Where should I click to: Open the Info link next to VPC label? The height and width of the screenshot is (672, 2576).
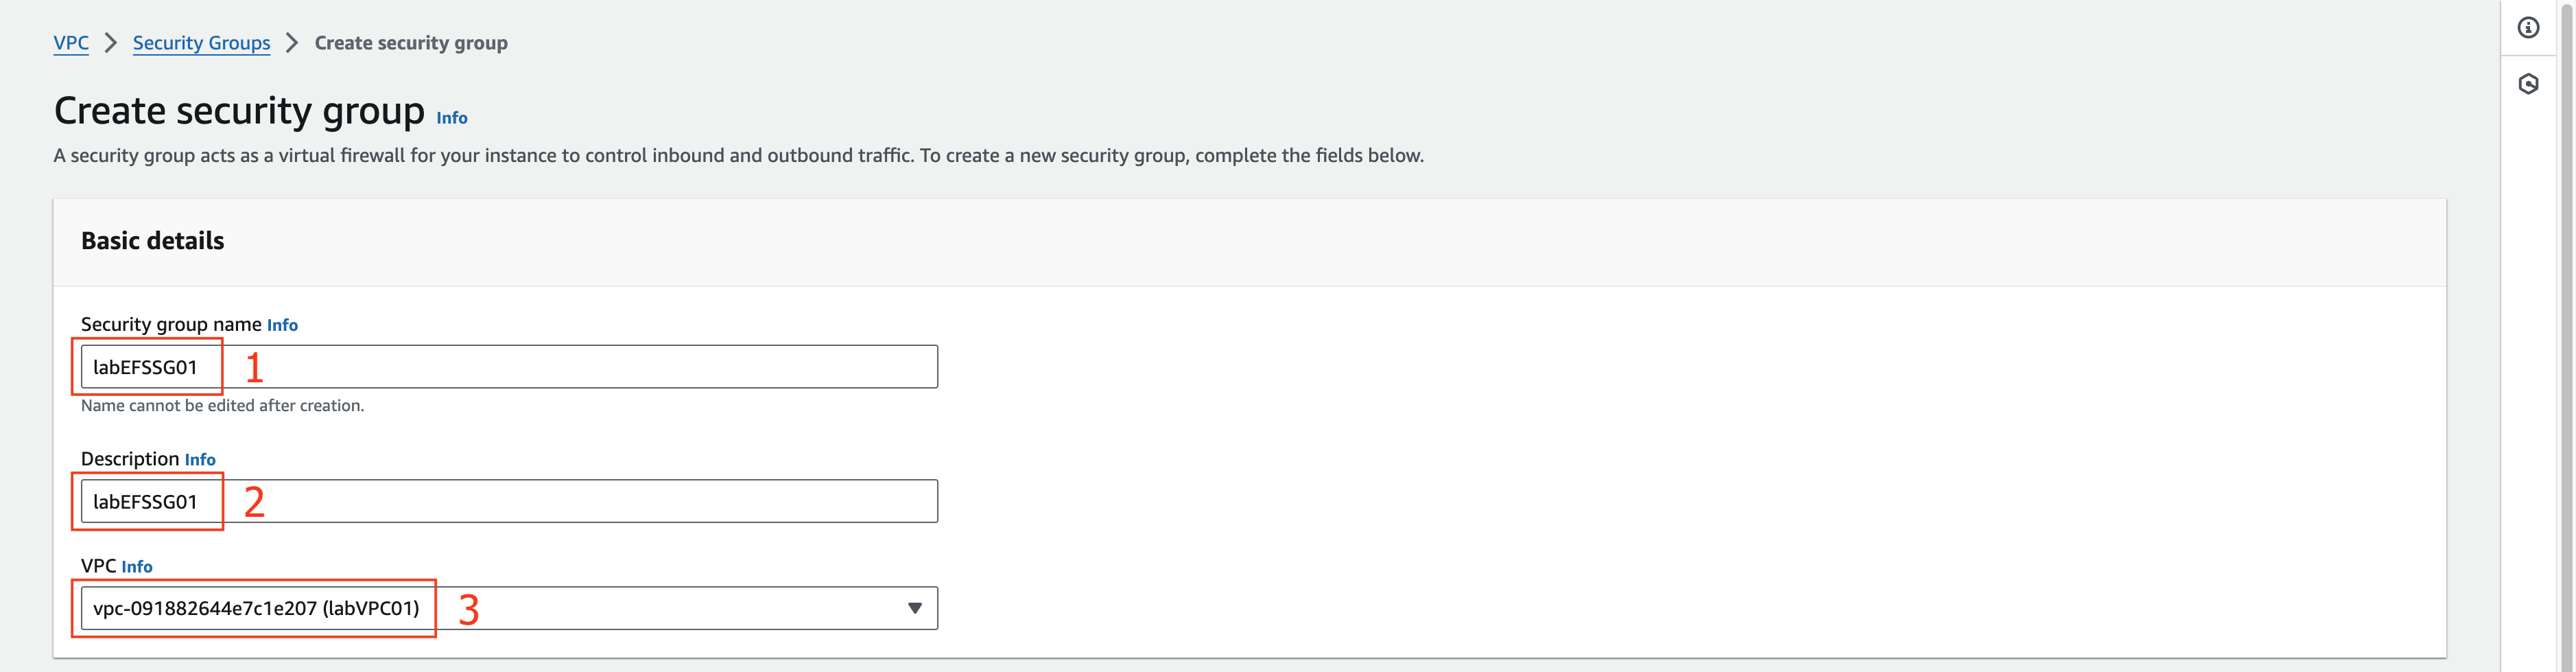click(137, 567)
